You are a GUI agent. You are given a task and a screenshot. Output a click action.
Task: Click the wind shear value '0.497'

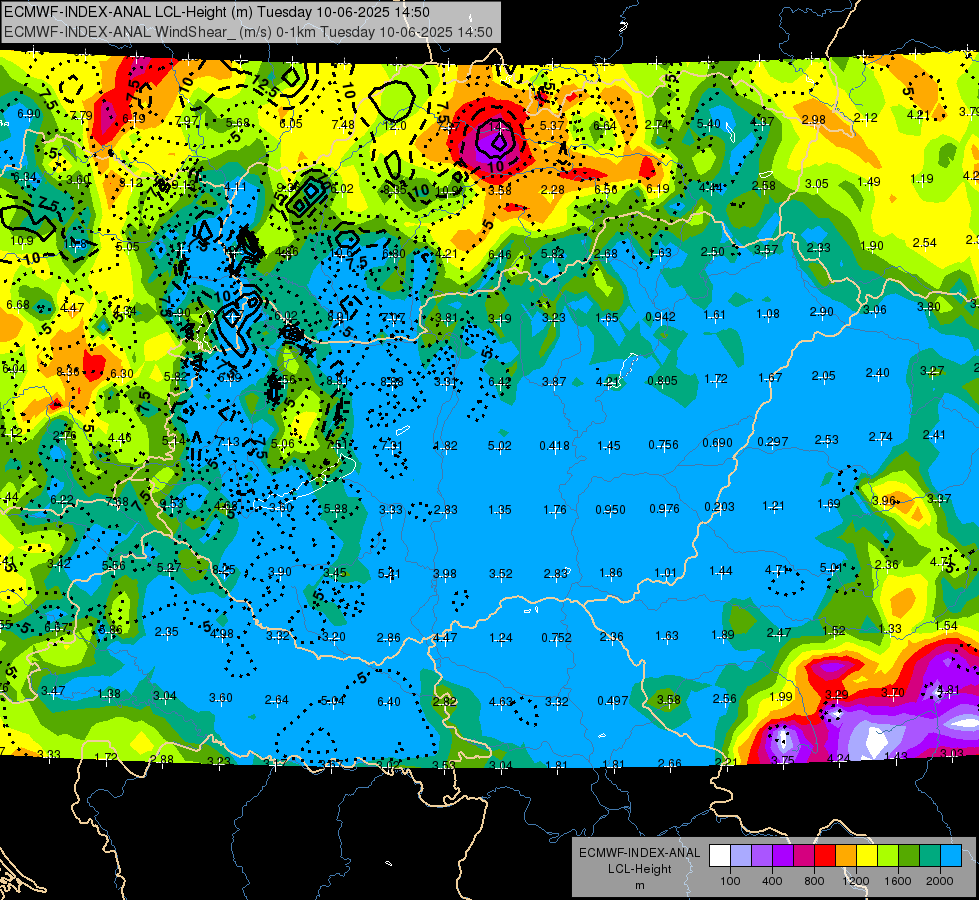[x=612, y=701]
